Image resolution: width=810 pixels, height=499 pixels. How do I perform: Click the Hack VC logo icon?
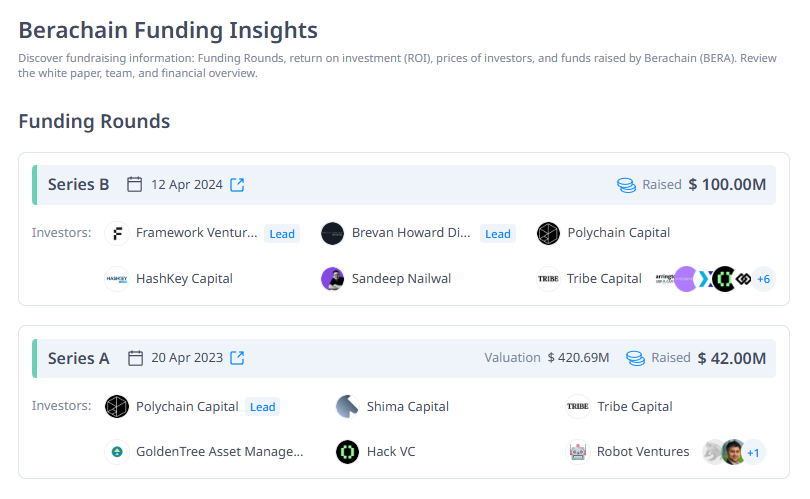click(348, 452)
